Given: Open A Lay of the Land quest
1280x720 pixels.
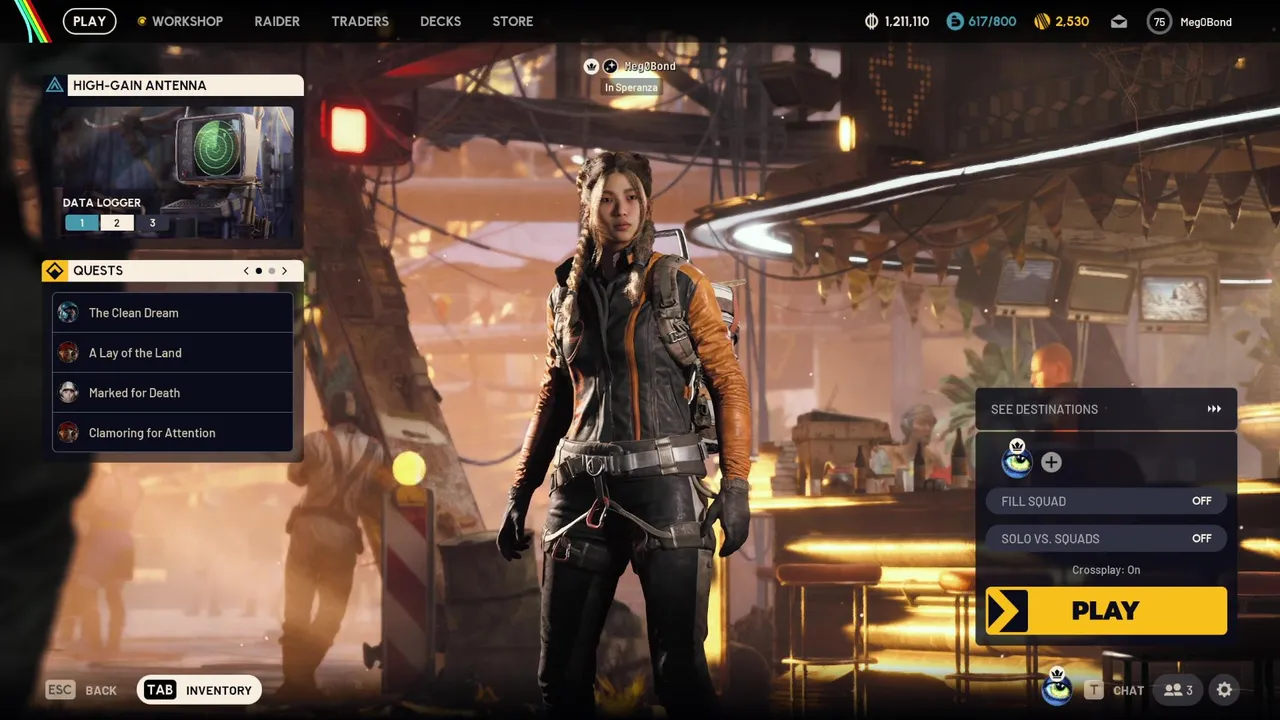Looking at the screenshot, I should 173,353.
